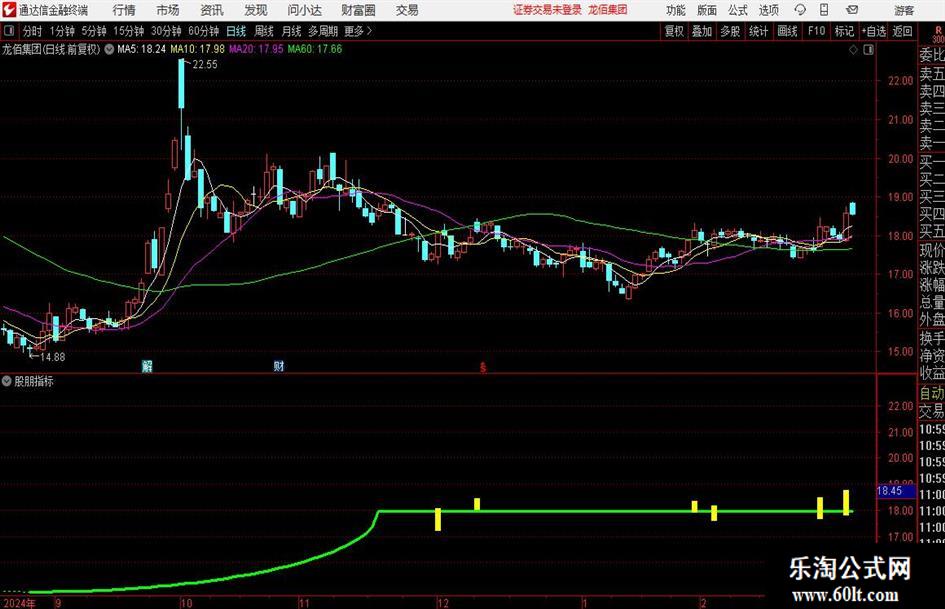This screenshot has height=609, width=945.
Task: Click the 龙佰集团(日线 前复权) chart title
Action: click(51, 49)
